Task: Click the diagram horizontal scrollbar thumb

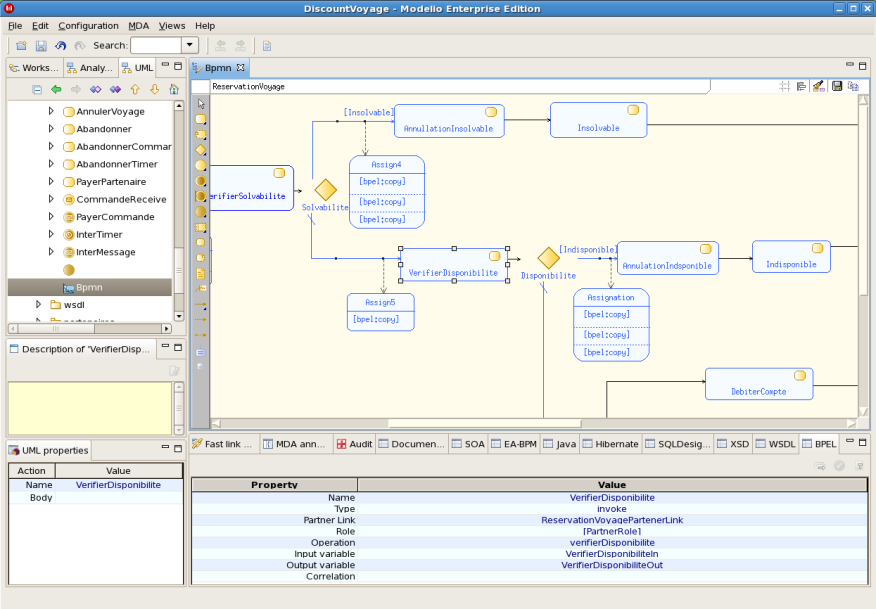Action: (x=485, y=424)
